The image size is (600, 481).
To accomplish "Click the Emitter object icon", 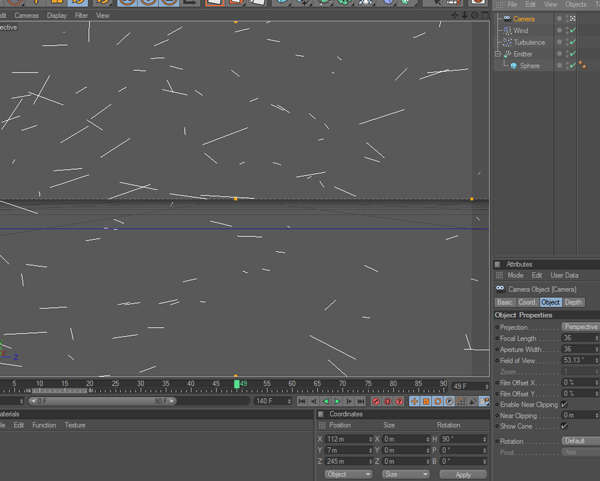I will click(x=507, y=54).
